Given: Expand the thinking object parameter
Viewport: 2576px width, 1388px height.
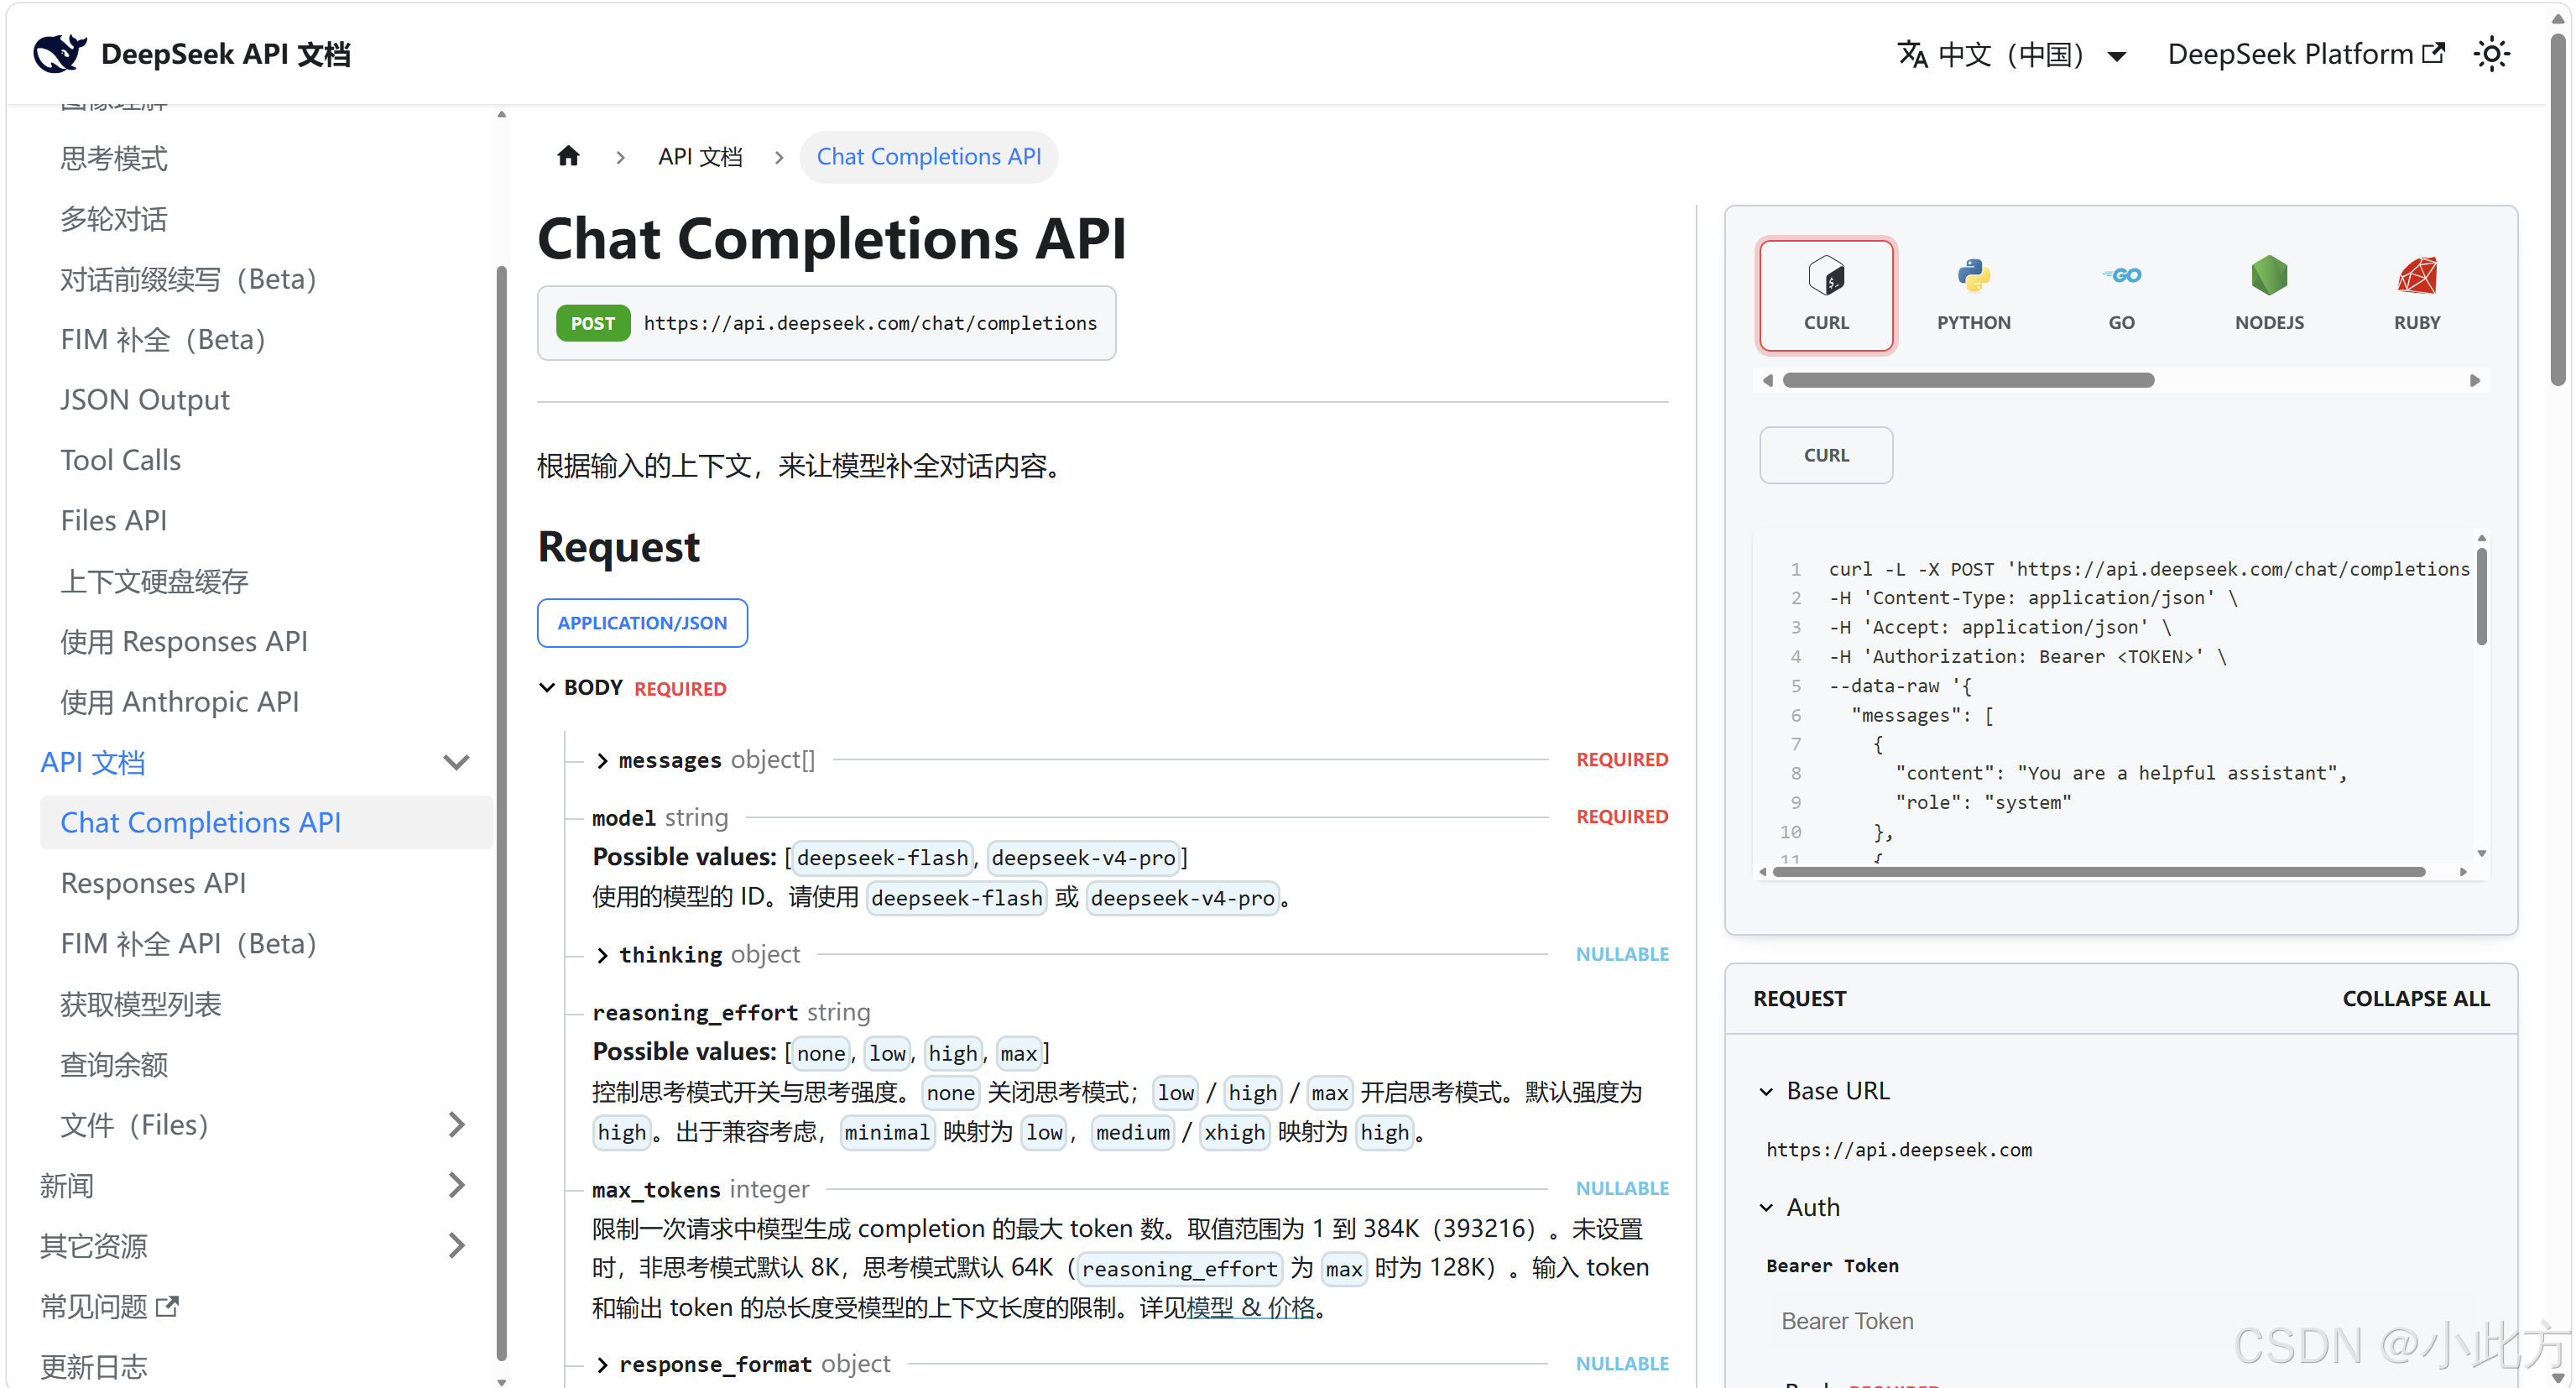Looking at the screenshot, I should click(x=602, y=955).
